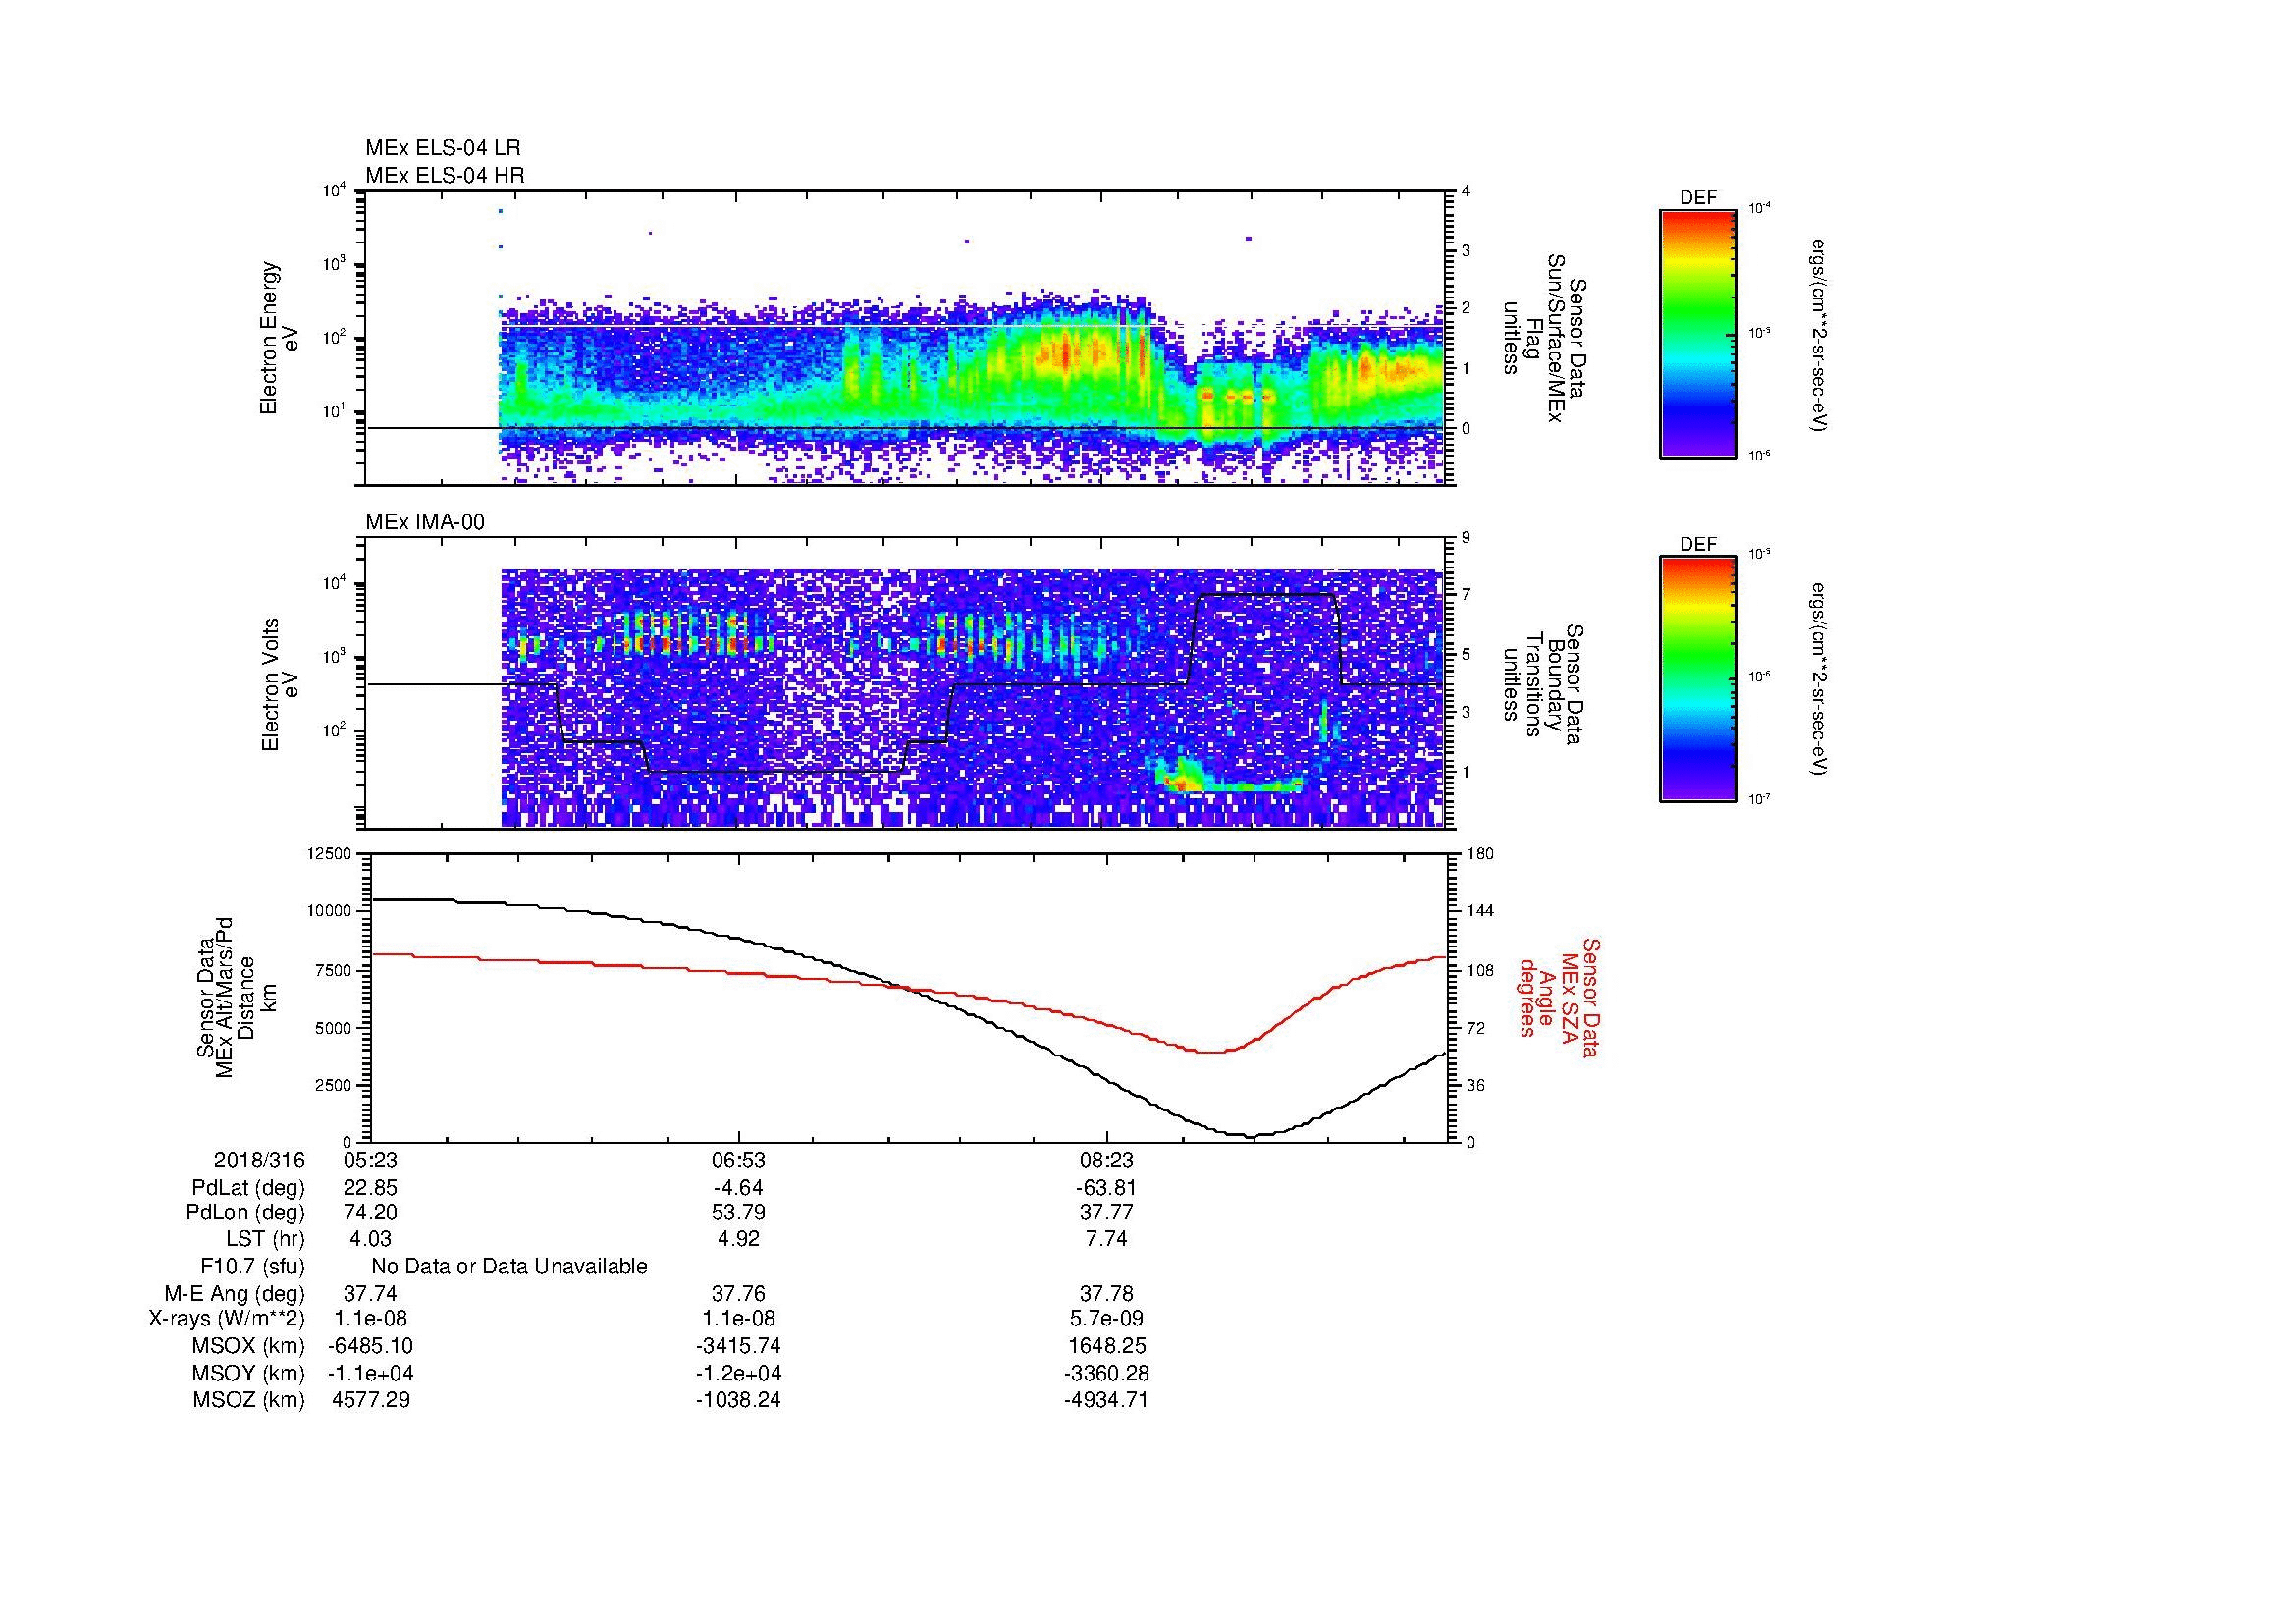Click the X-rays value '5.7e-09'
The image size is (2296, 1623).
pos(1107,1319)
